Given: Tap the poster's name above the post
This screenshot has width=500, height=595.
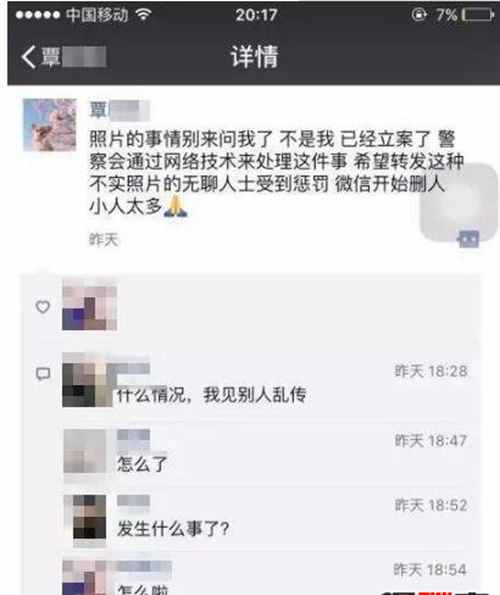Looking at the screenshot, I should (x=120, y=110).
